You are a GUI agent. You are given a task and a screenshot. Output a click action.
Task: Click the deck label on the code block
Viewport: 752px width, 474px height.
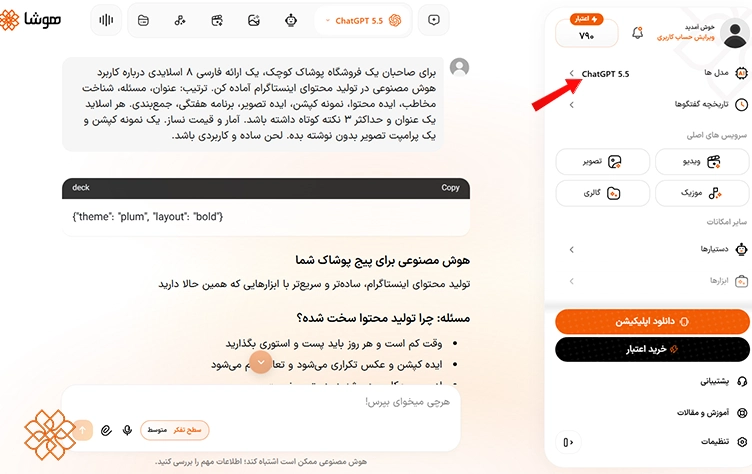81,188
